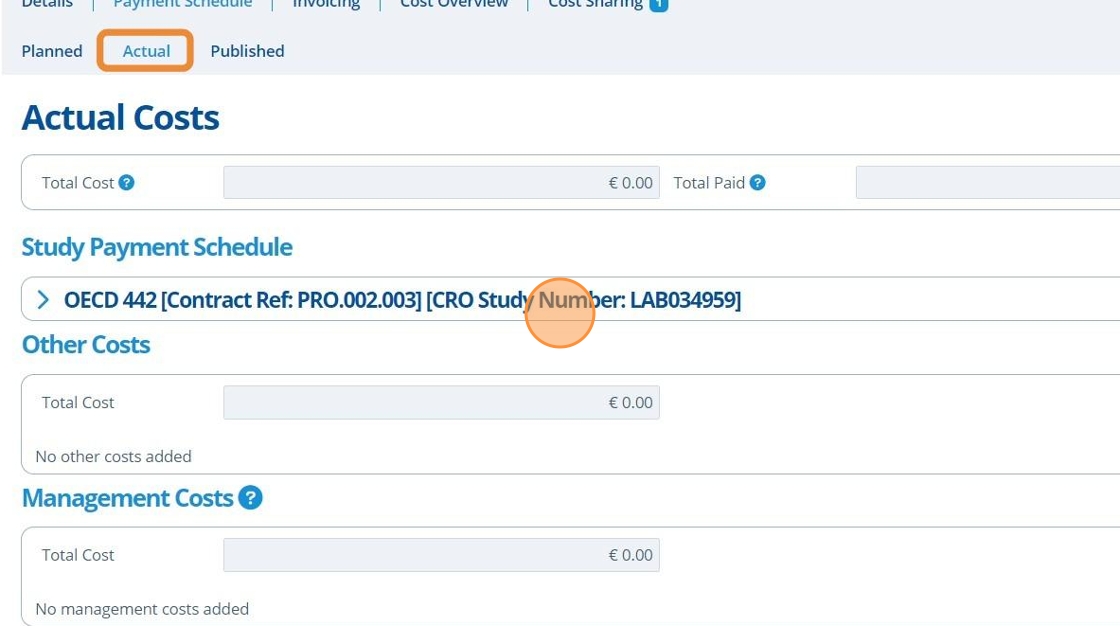Viewport: 1120px width, 626px height.
Task: Go to the Details tab
Action: [x=47, y=4]
